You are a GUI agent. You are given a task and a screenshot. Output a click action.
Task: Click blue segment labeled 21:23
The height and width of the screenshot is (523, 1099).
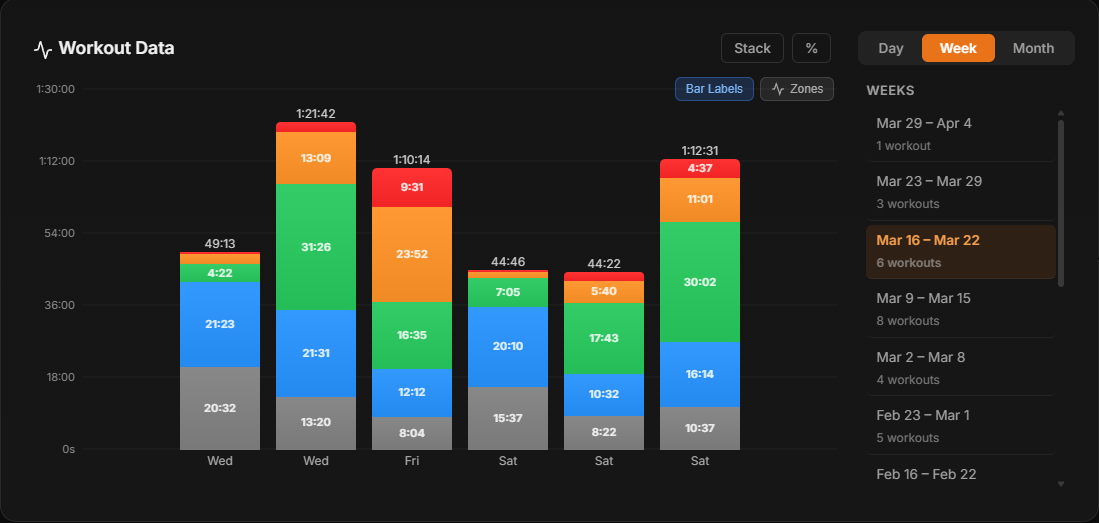point(220,325)
